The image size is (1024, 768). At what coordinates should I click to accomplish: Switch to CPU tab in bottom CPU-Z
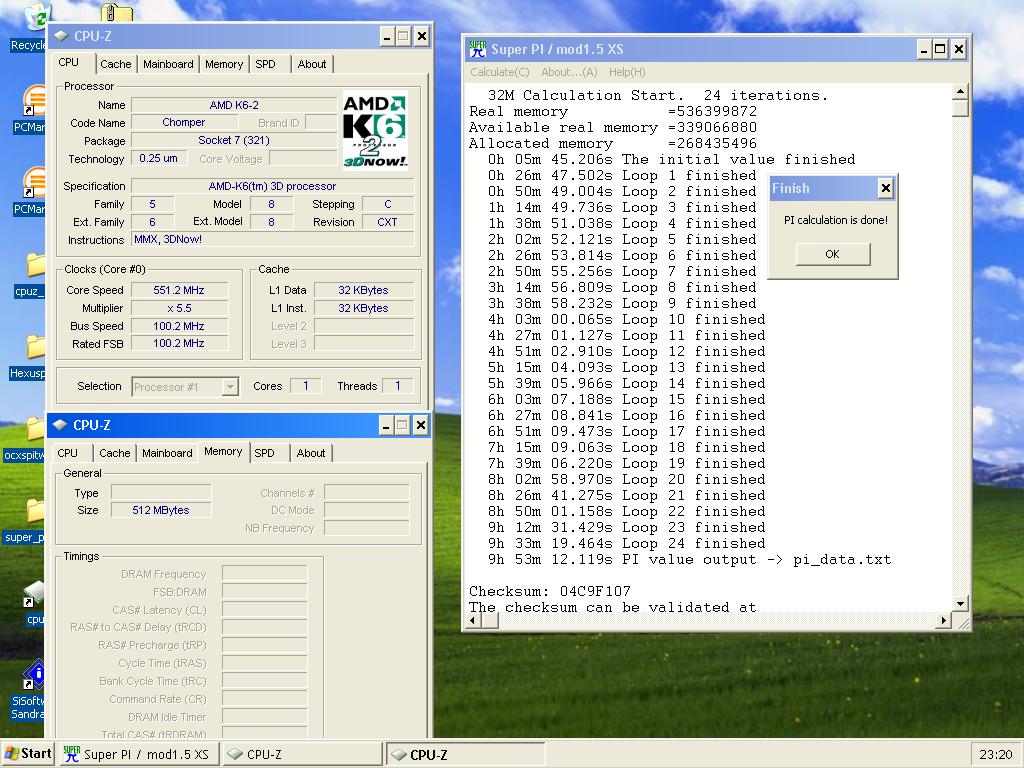tap(67, 453)
